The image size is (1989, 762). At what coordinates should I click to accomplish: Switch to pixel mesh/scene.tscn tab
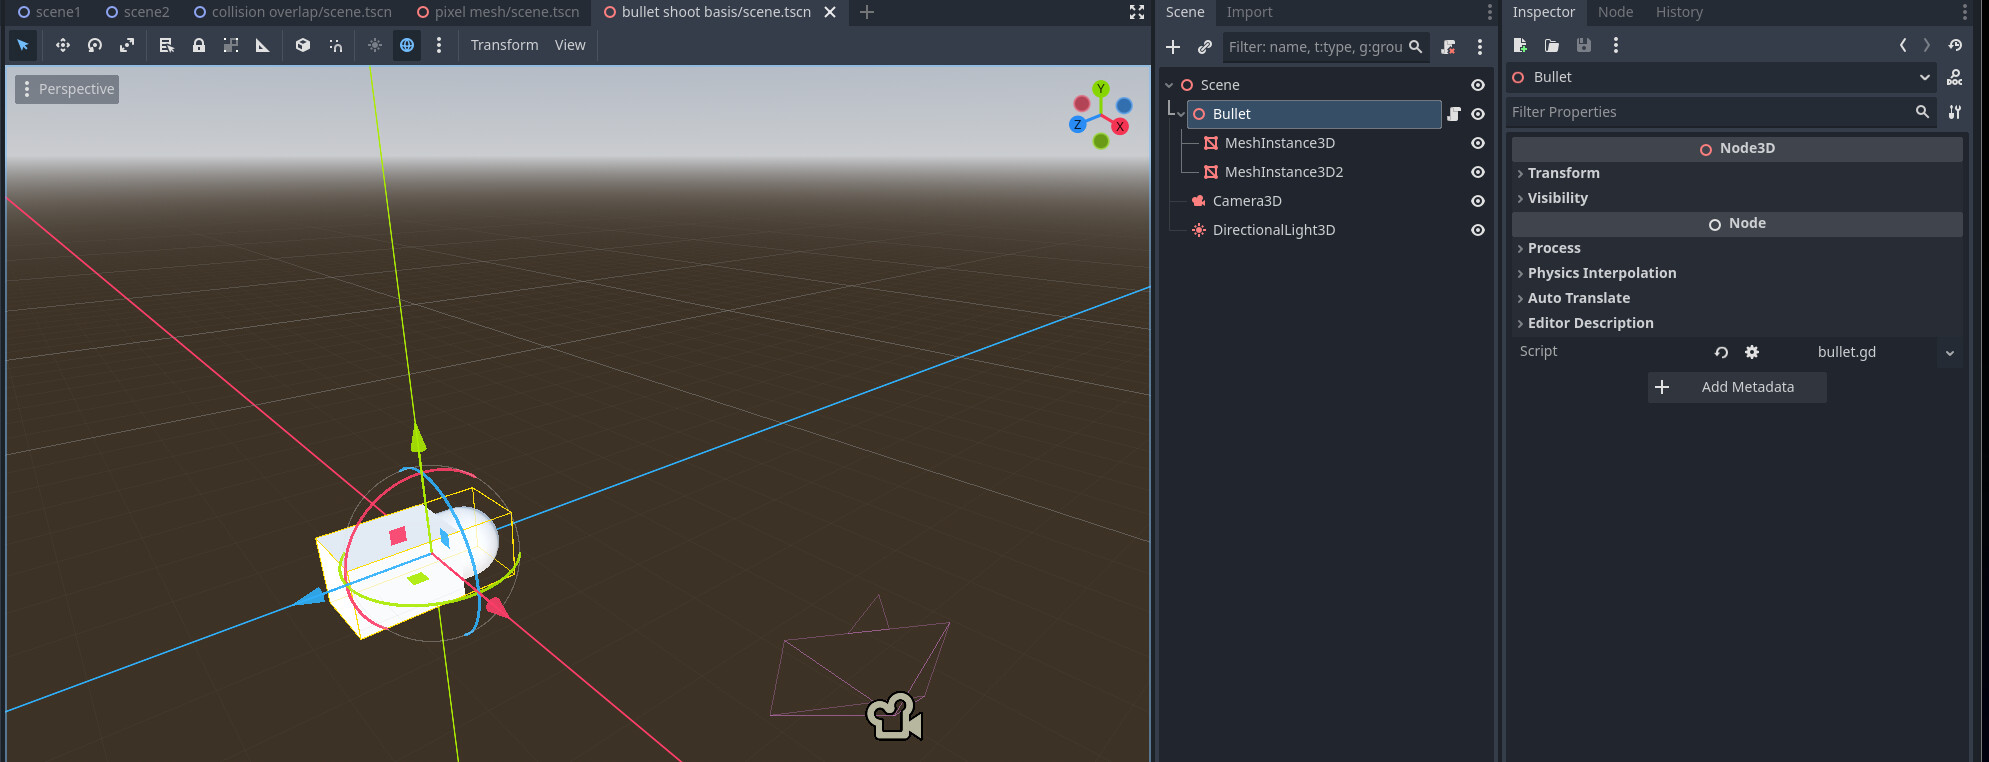point(498,12)
